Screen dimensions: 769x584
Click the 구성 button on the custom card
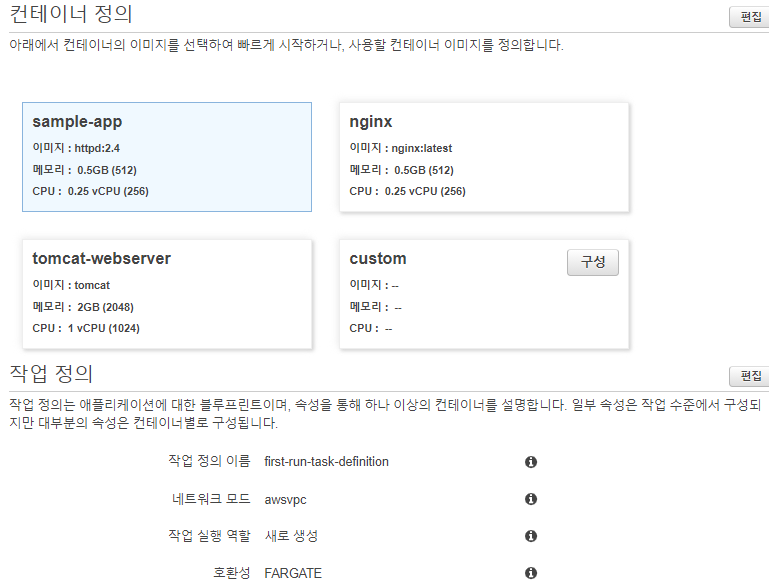[593, 262]
